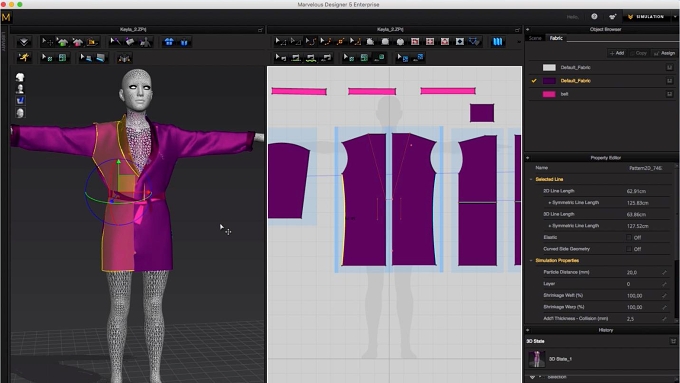Click the purple Default_Fabric color swatch
This screenshot has width=680, height=383.
pyautogui.click(x=549, y=81)
